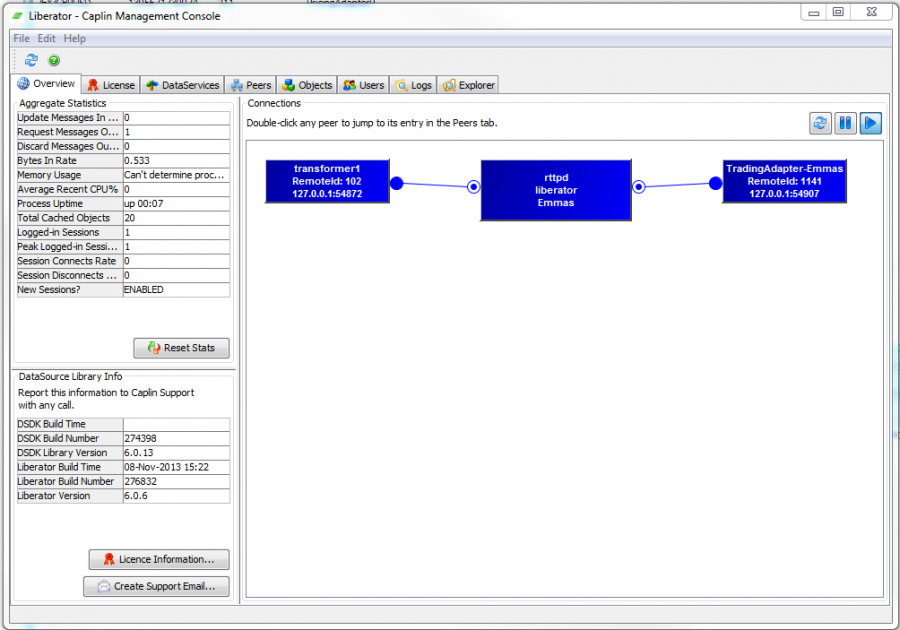Viewport: 900px width, 630px height.
Task: Click the New Sessions? ENABLED value
Action: 176,290
